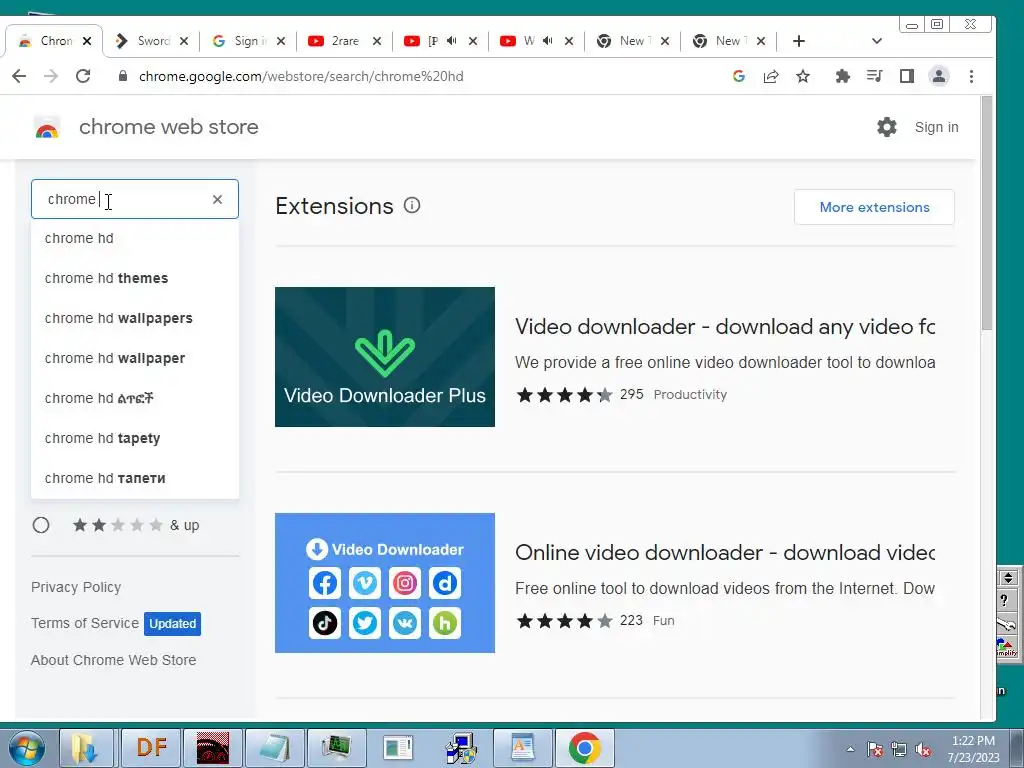This screenshot has height=768, width=1024.
Task: Click the volume muted tray icon
Action: click(x=923, y=750)
